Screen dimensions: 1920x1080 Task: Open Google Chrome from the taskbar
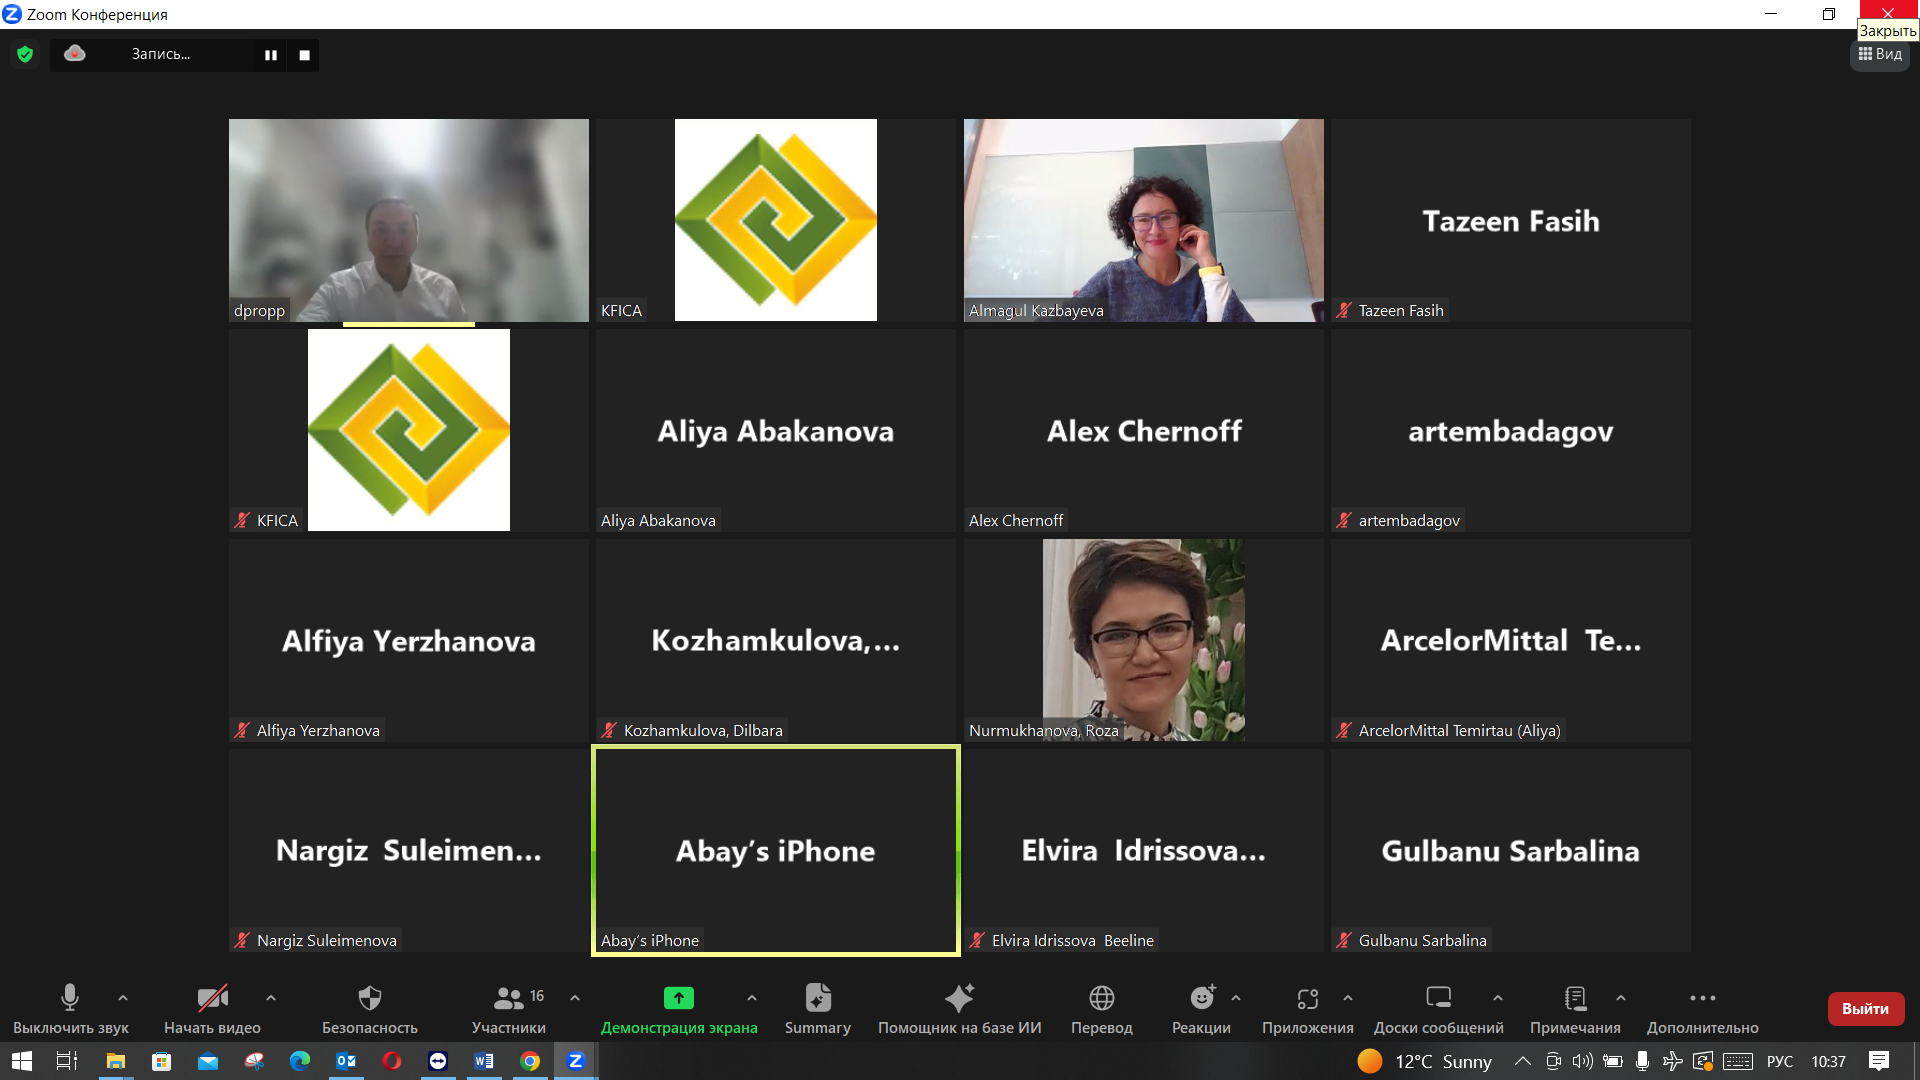530,1061
